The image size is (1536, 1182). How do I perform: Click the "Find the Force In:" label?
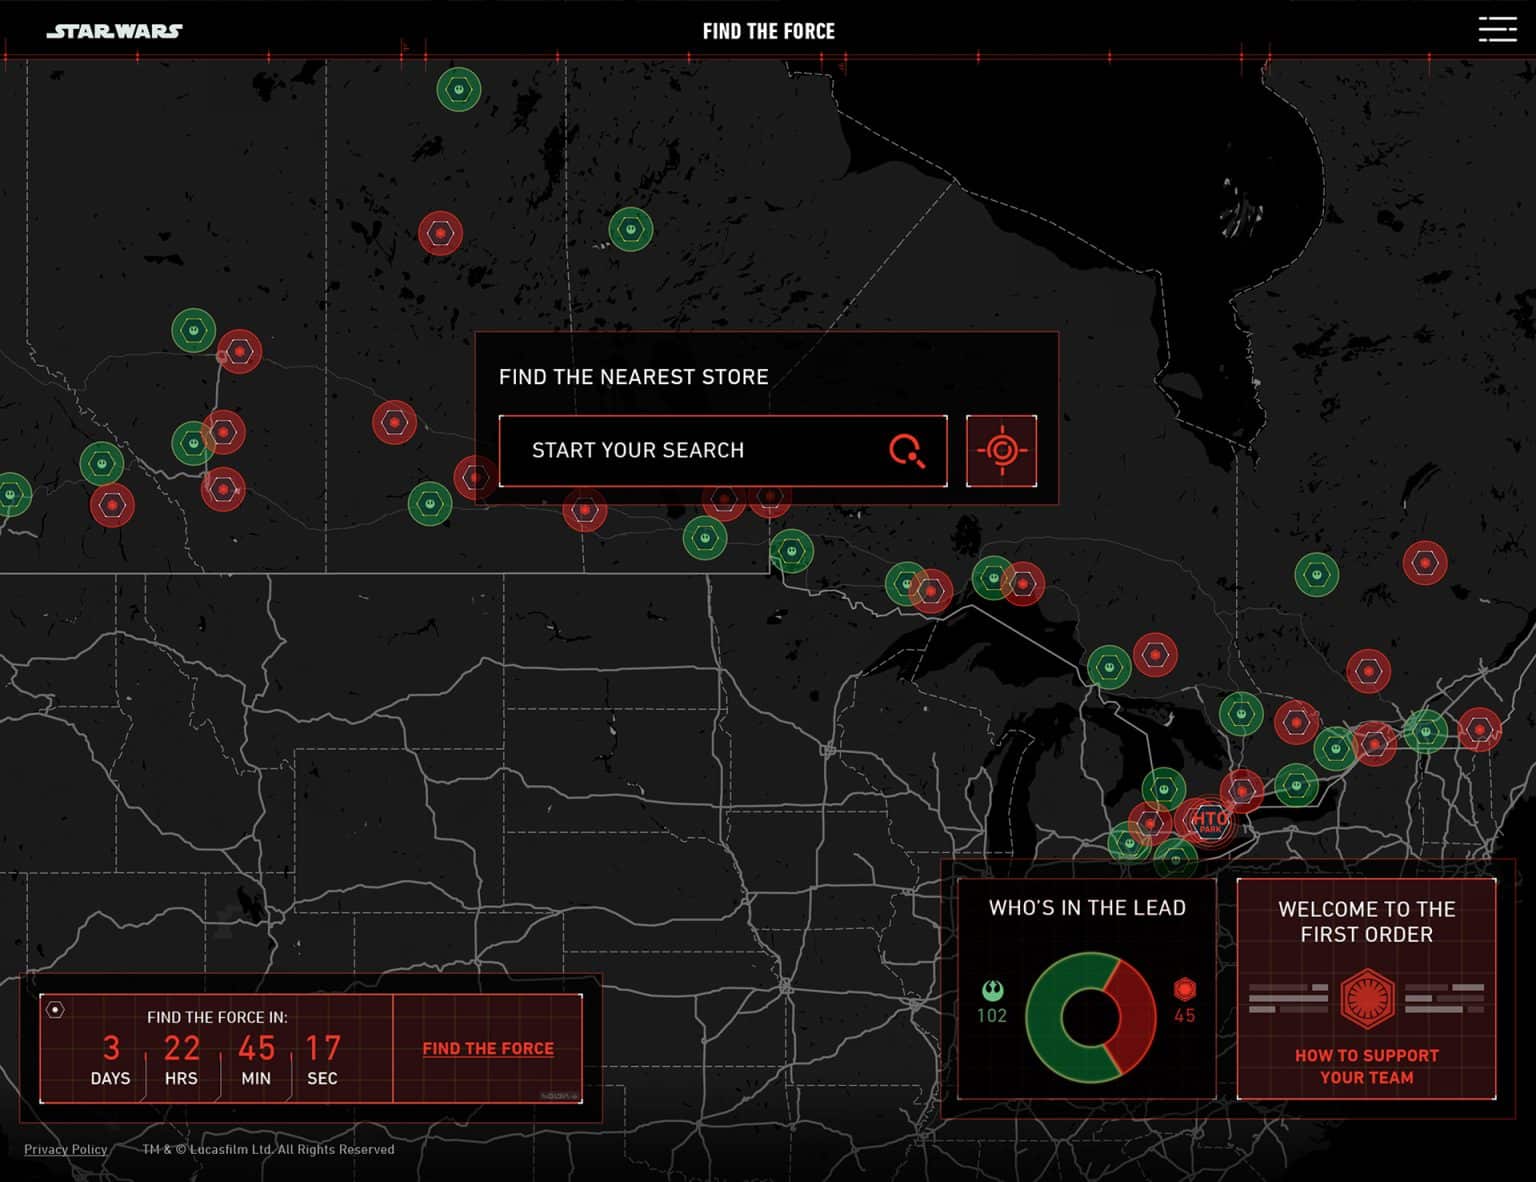coord(217,1017)
